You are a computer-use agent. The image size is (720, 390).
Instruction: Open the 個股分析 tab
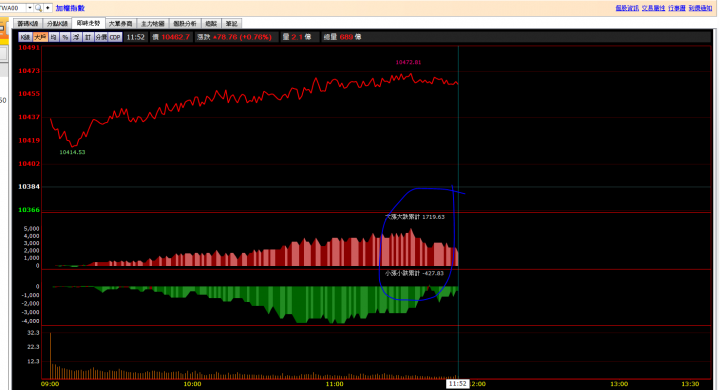tap(185, 23)
